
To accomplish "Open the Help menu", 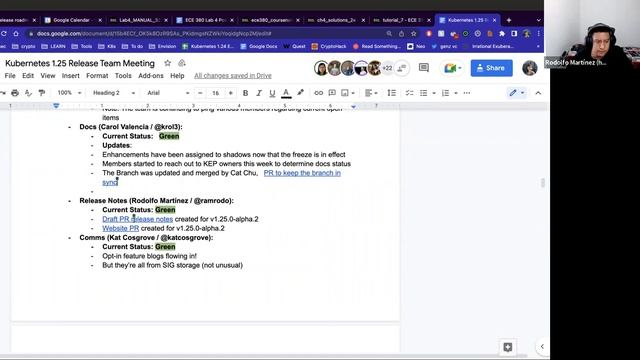I will [x=177, y=76].
